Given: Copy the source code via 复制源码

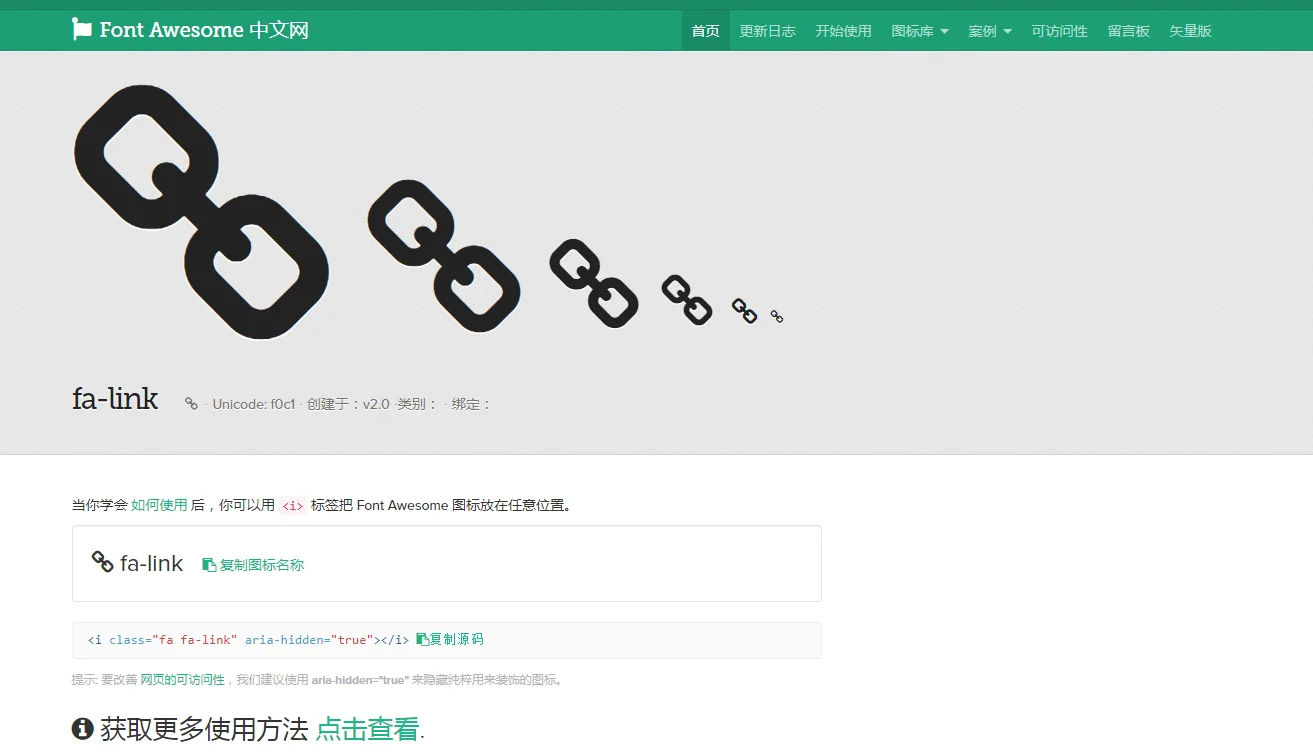Looking at the screenshot, I should 456,639.
